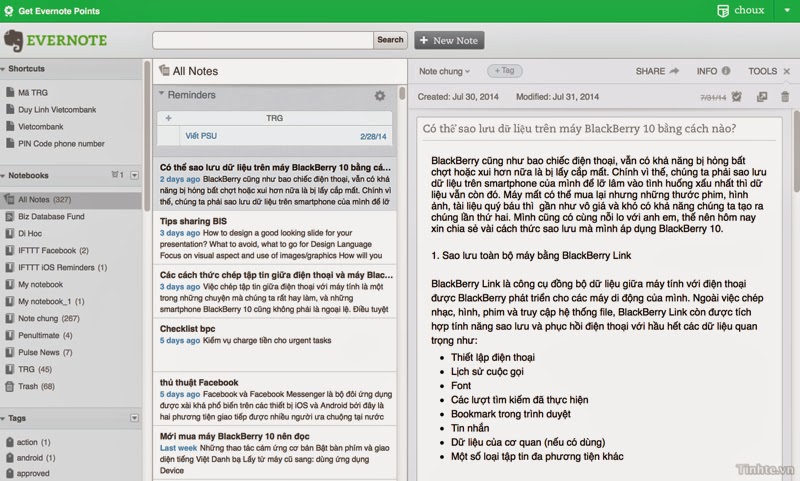The height and width of the screenshot is (481, 800).
Task: Open the thủ thuật Facebook note
Action: [x=274, y=399]
